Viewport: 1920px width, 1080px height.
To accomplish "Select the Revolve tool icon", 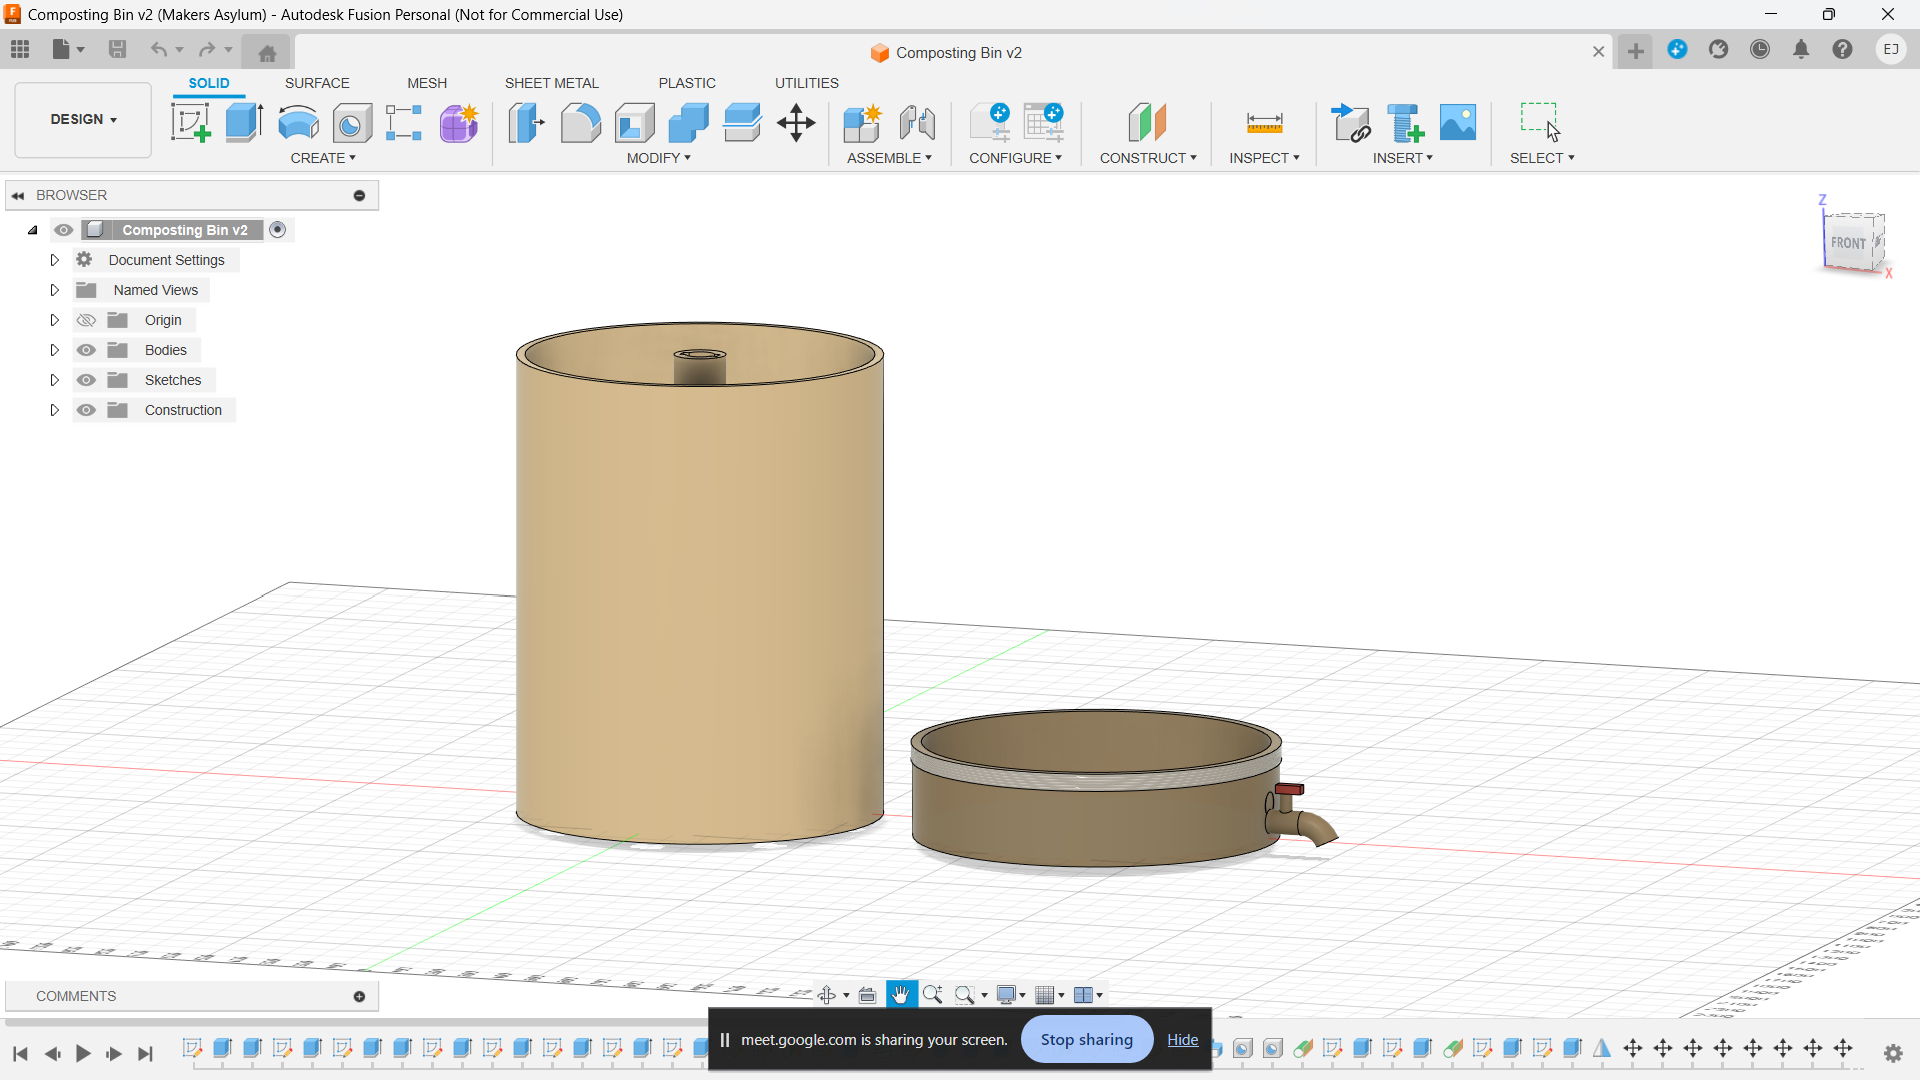I will pyautogui.click(x=298, y=123).
